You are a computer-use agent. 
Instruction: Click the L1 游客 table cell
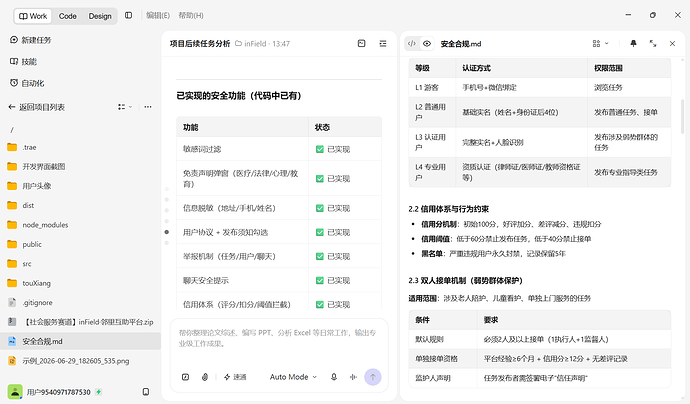pyautogui.click(x=432, y=88)
